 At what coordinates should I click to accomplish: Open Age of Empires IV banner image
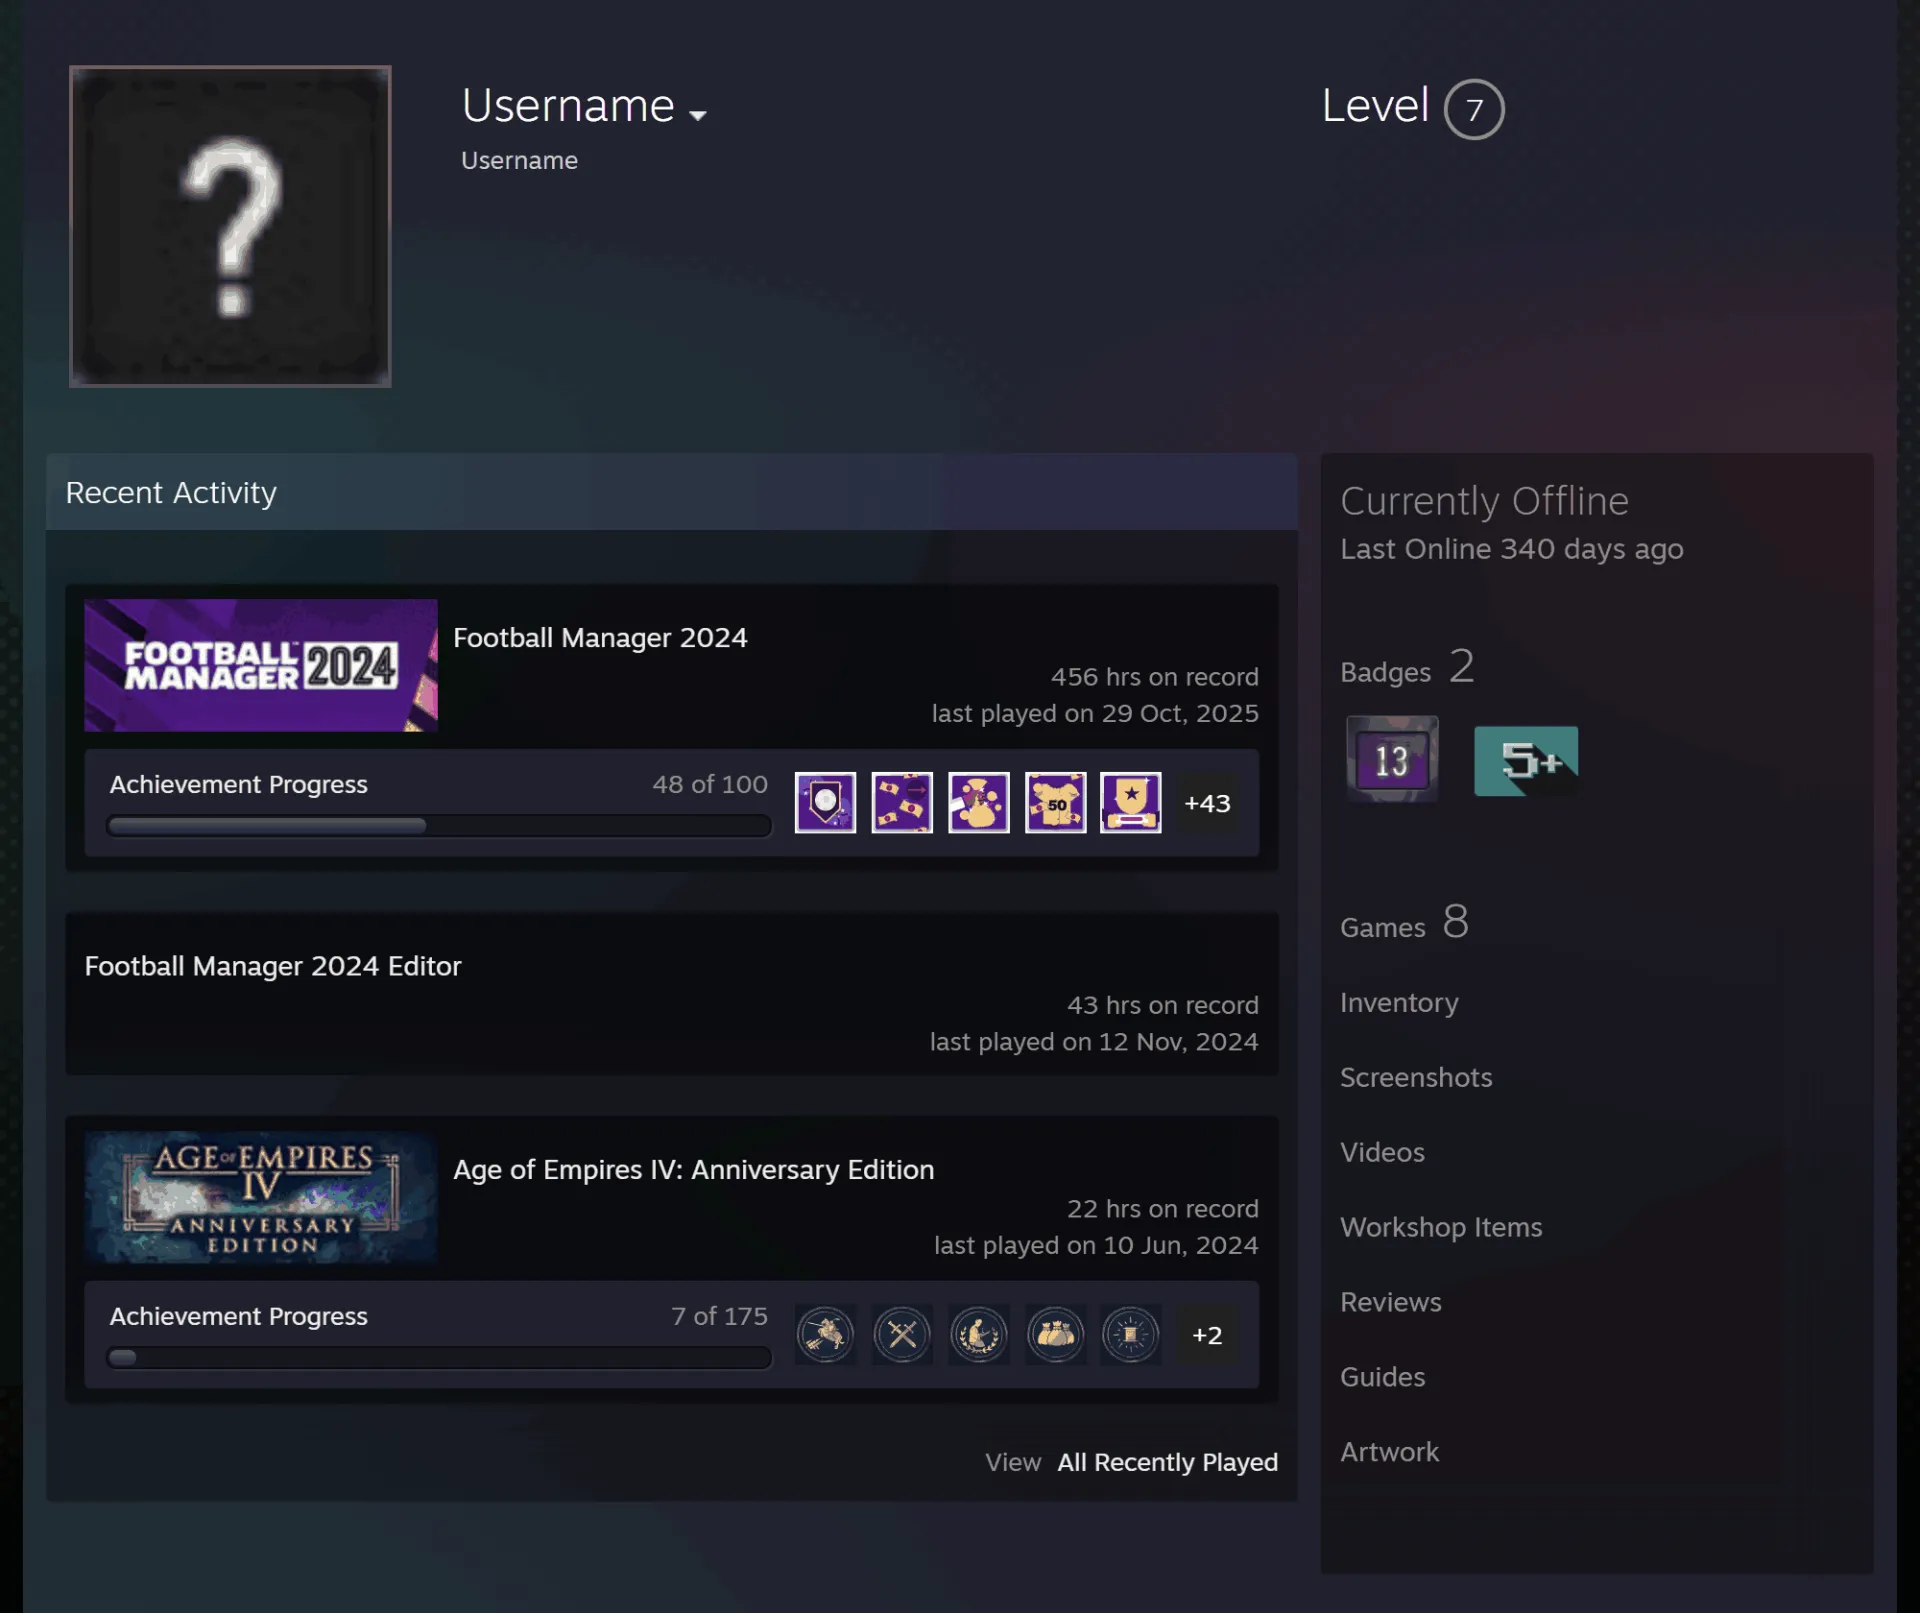pos(261,1197)
